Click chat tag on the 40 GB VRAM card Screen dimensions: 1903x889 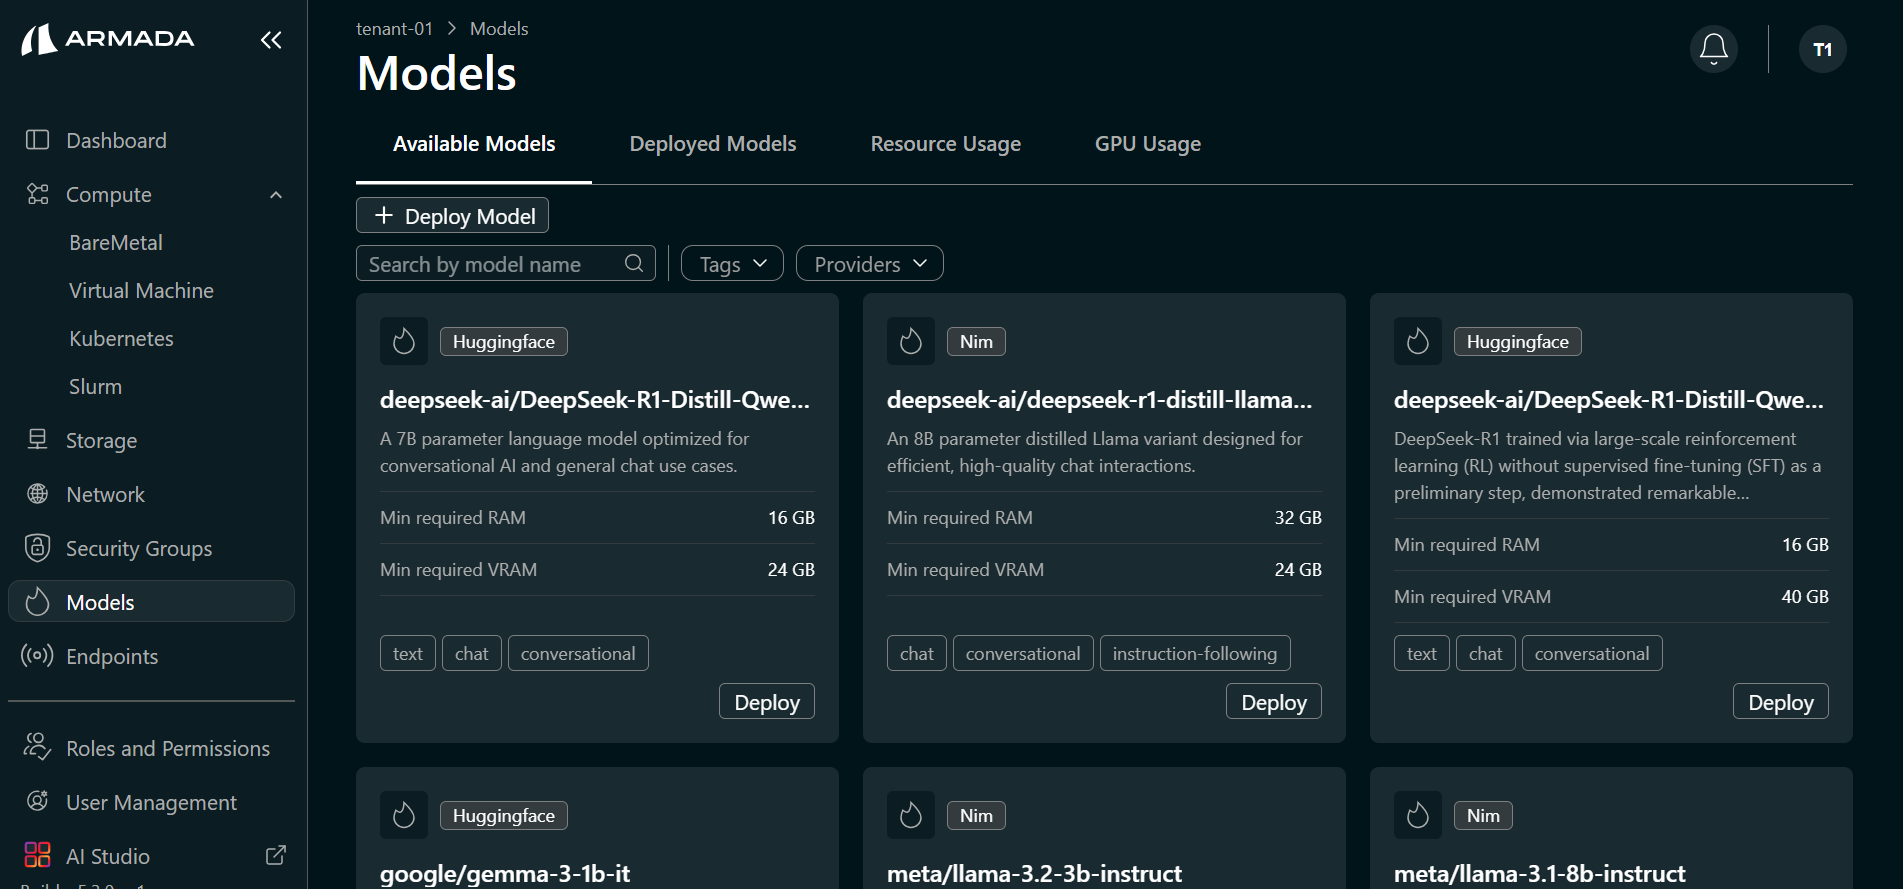(1486, 654)
